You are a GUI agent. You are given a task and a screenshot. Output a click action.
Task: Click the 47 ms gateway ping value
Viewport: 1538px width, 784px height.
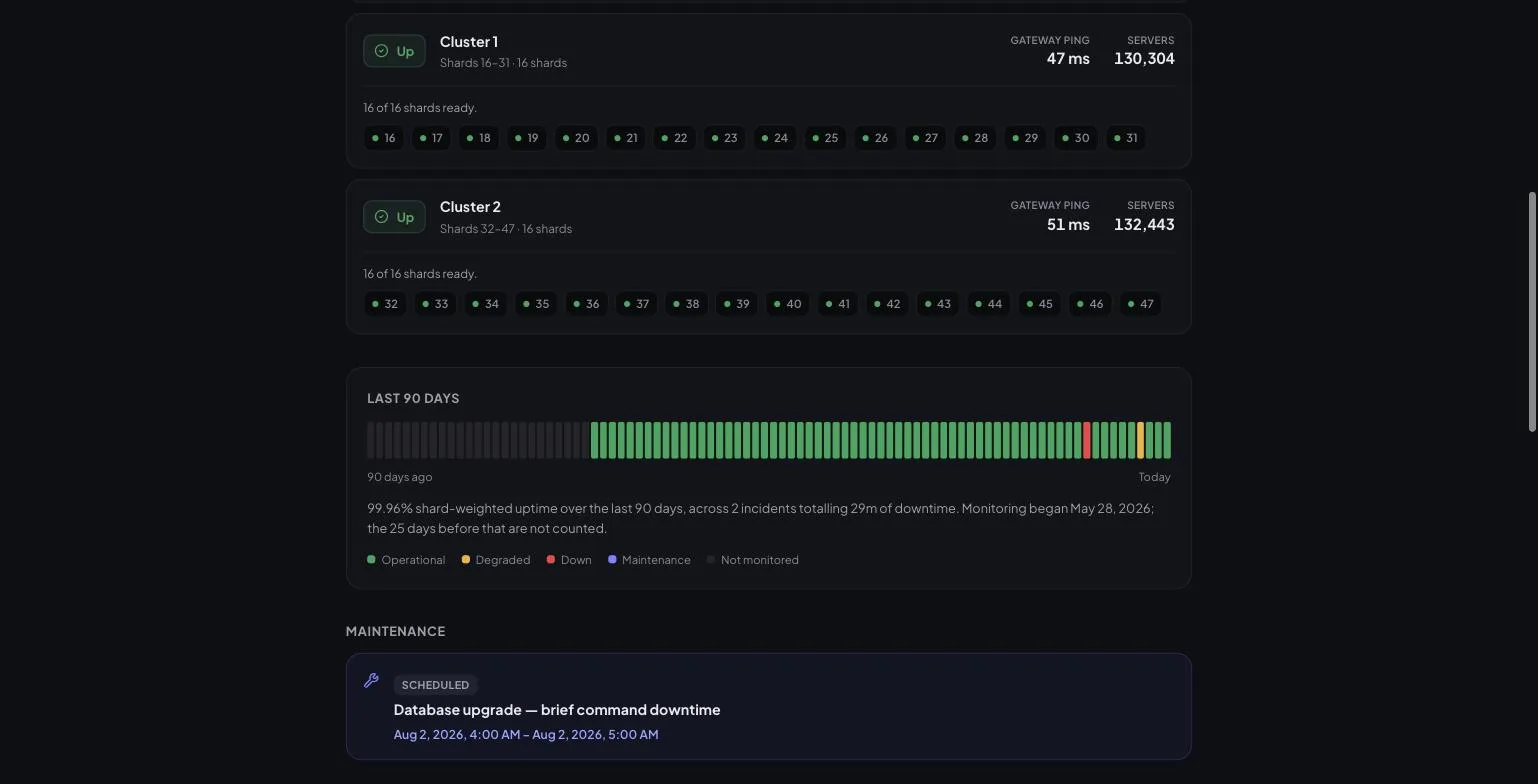1068,59
